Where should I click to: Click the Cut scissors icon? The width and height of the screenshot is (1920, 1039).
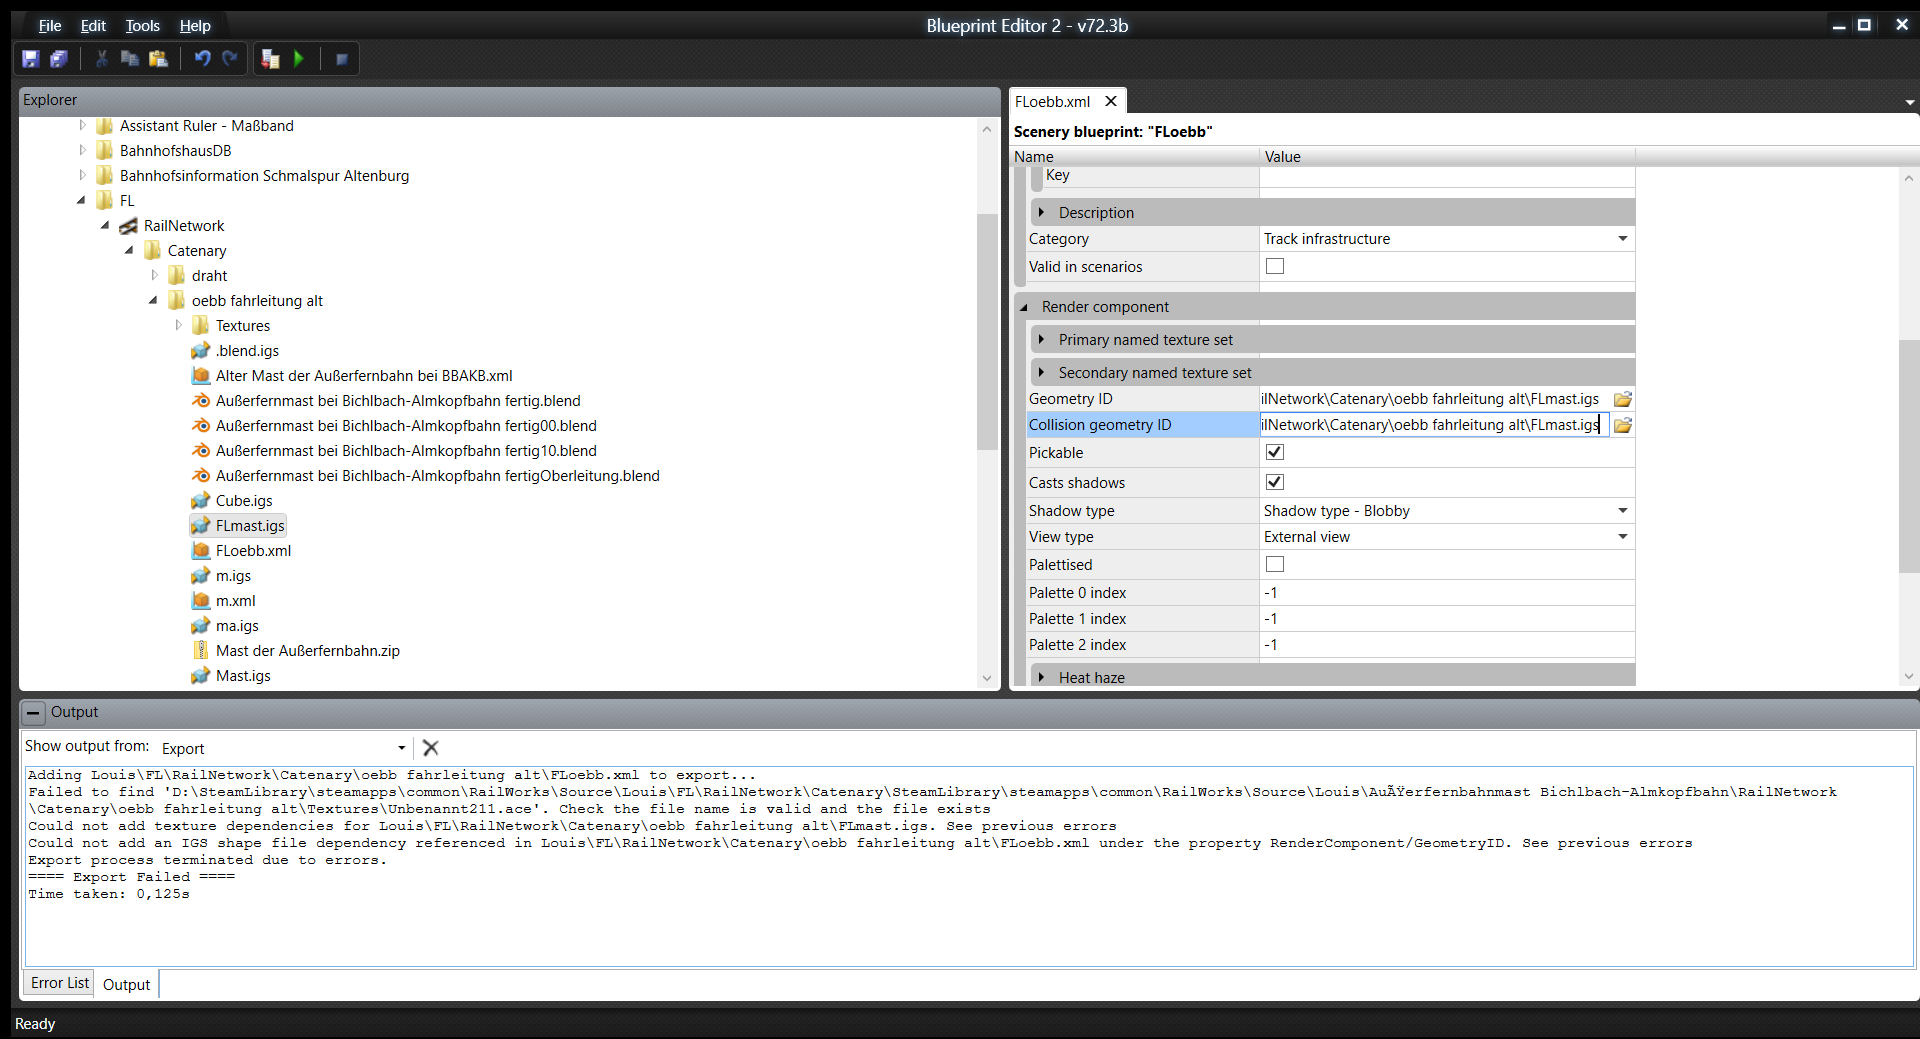click(102, 59)
